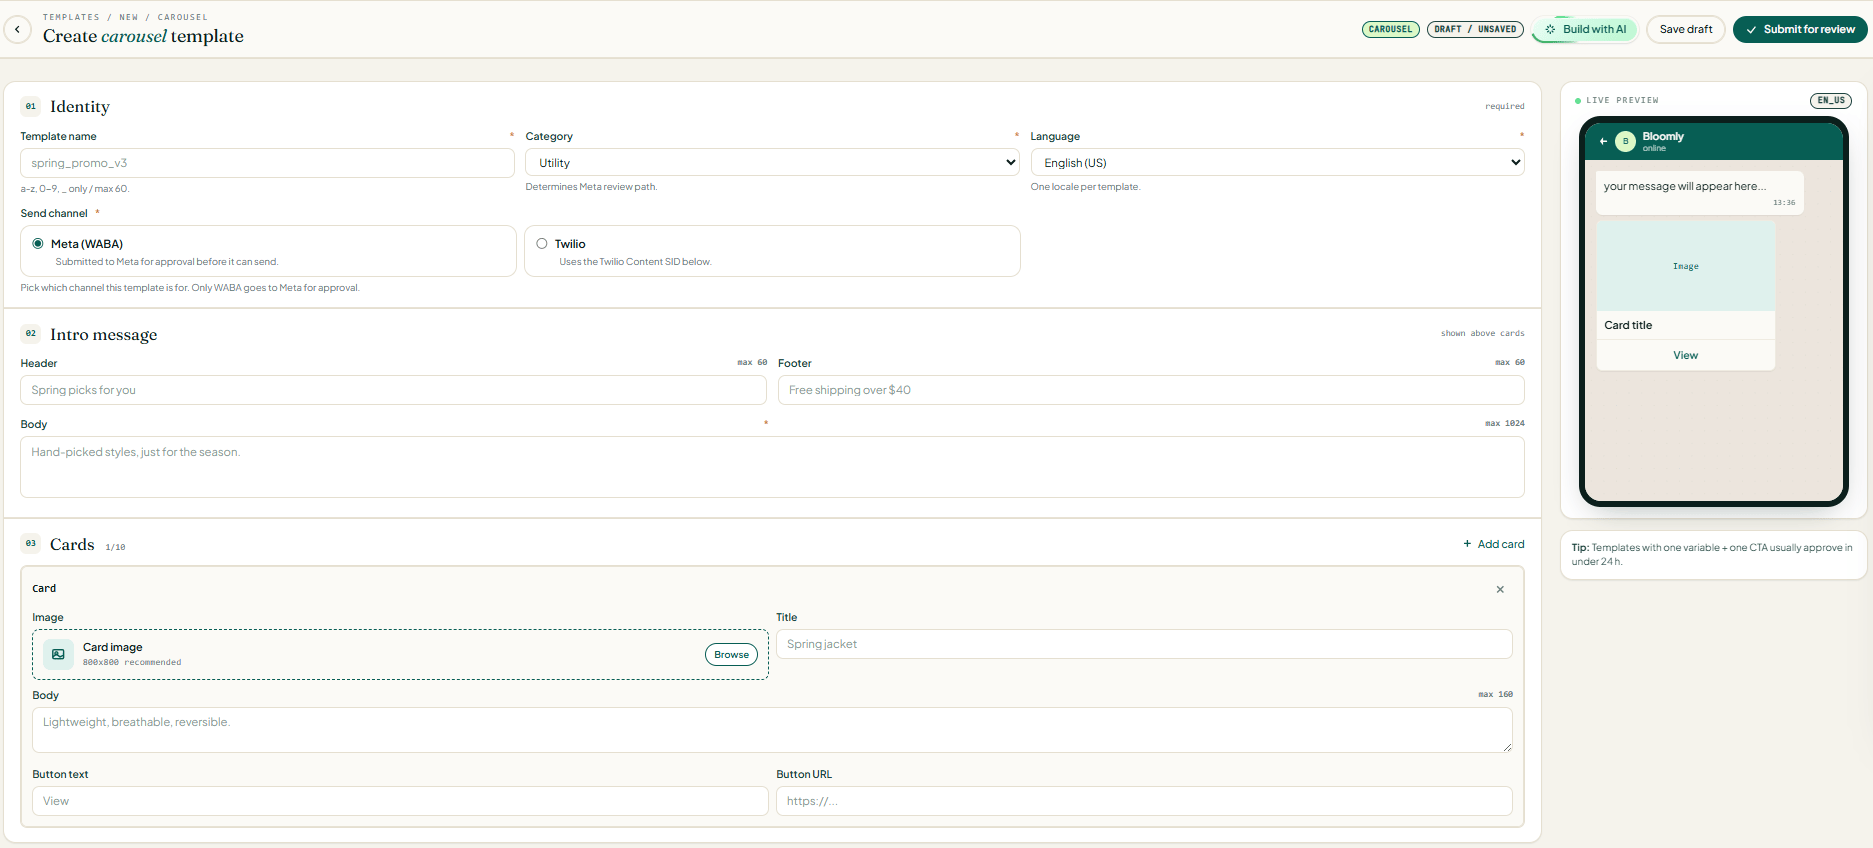Browse for a card image

tap(731, 655)
